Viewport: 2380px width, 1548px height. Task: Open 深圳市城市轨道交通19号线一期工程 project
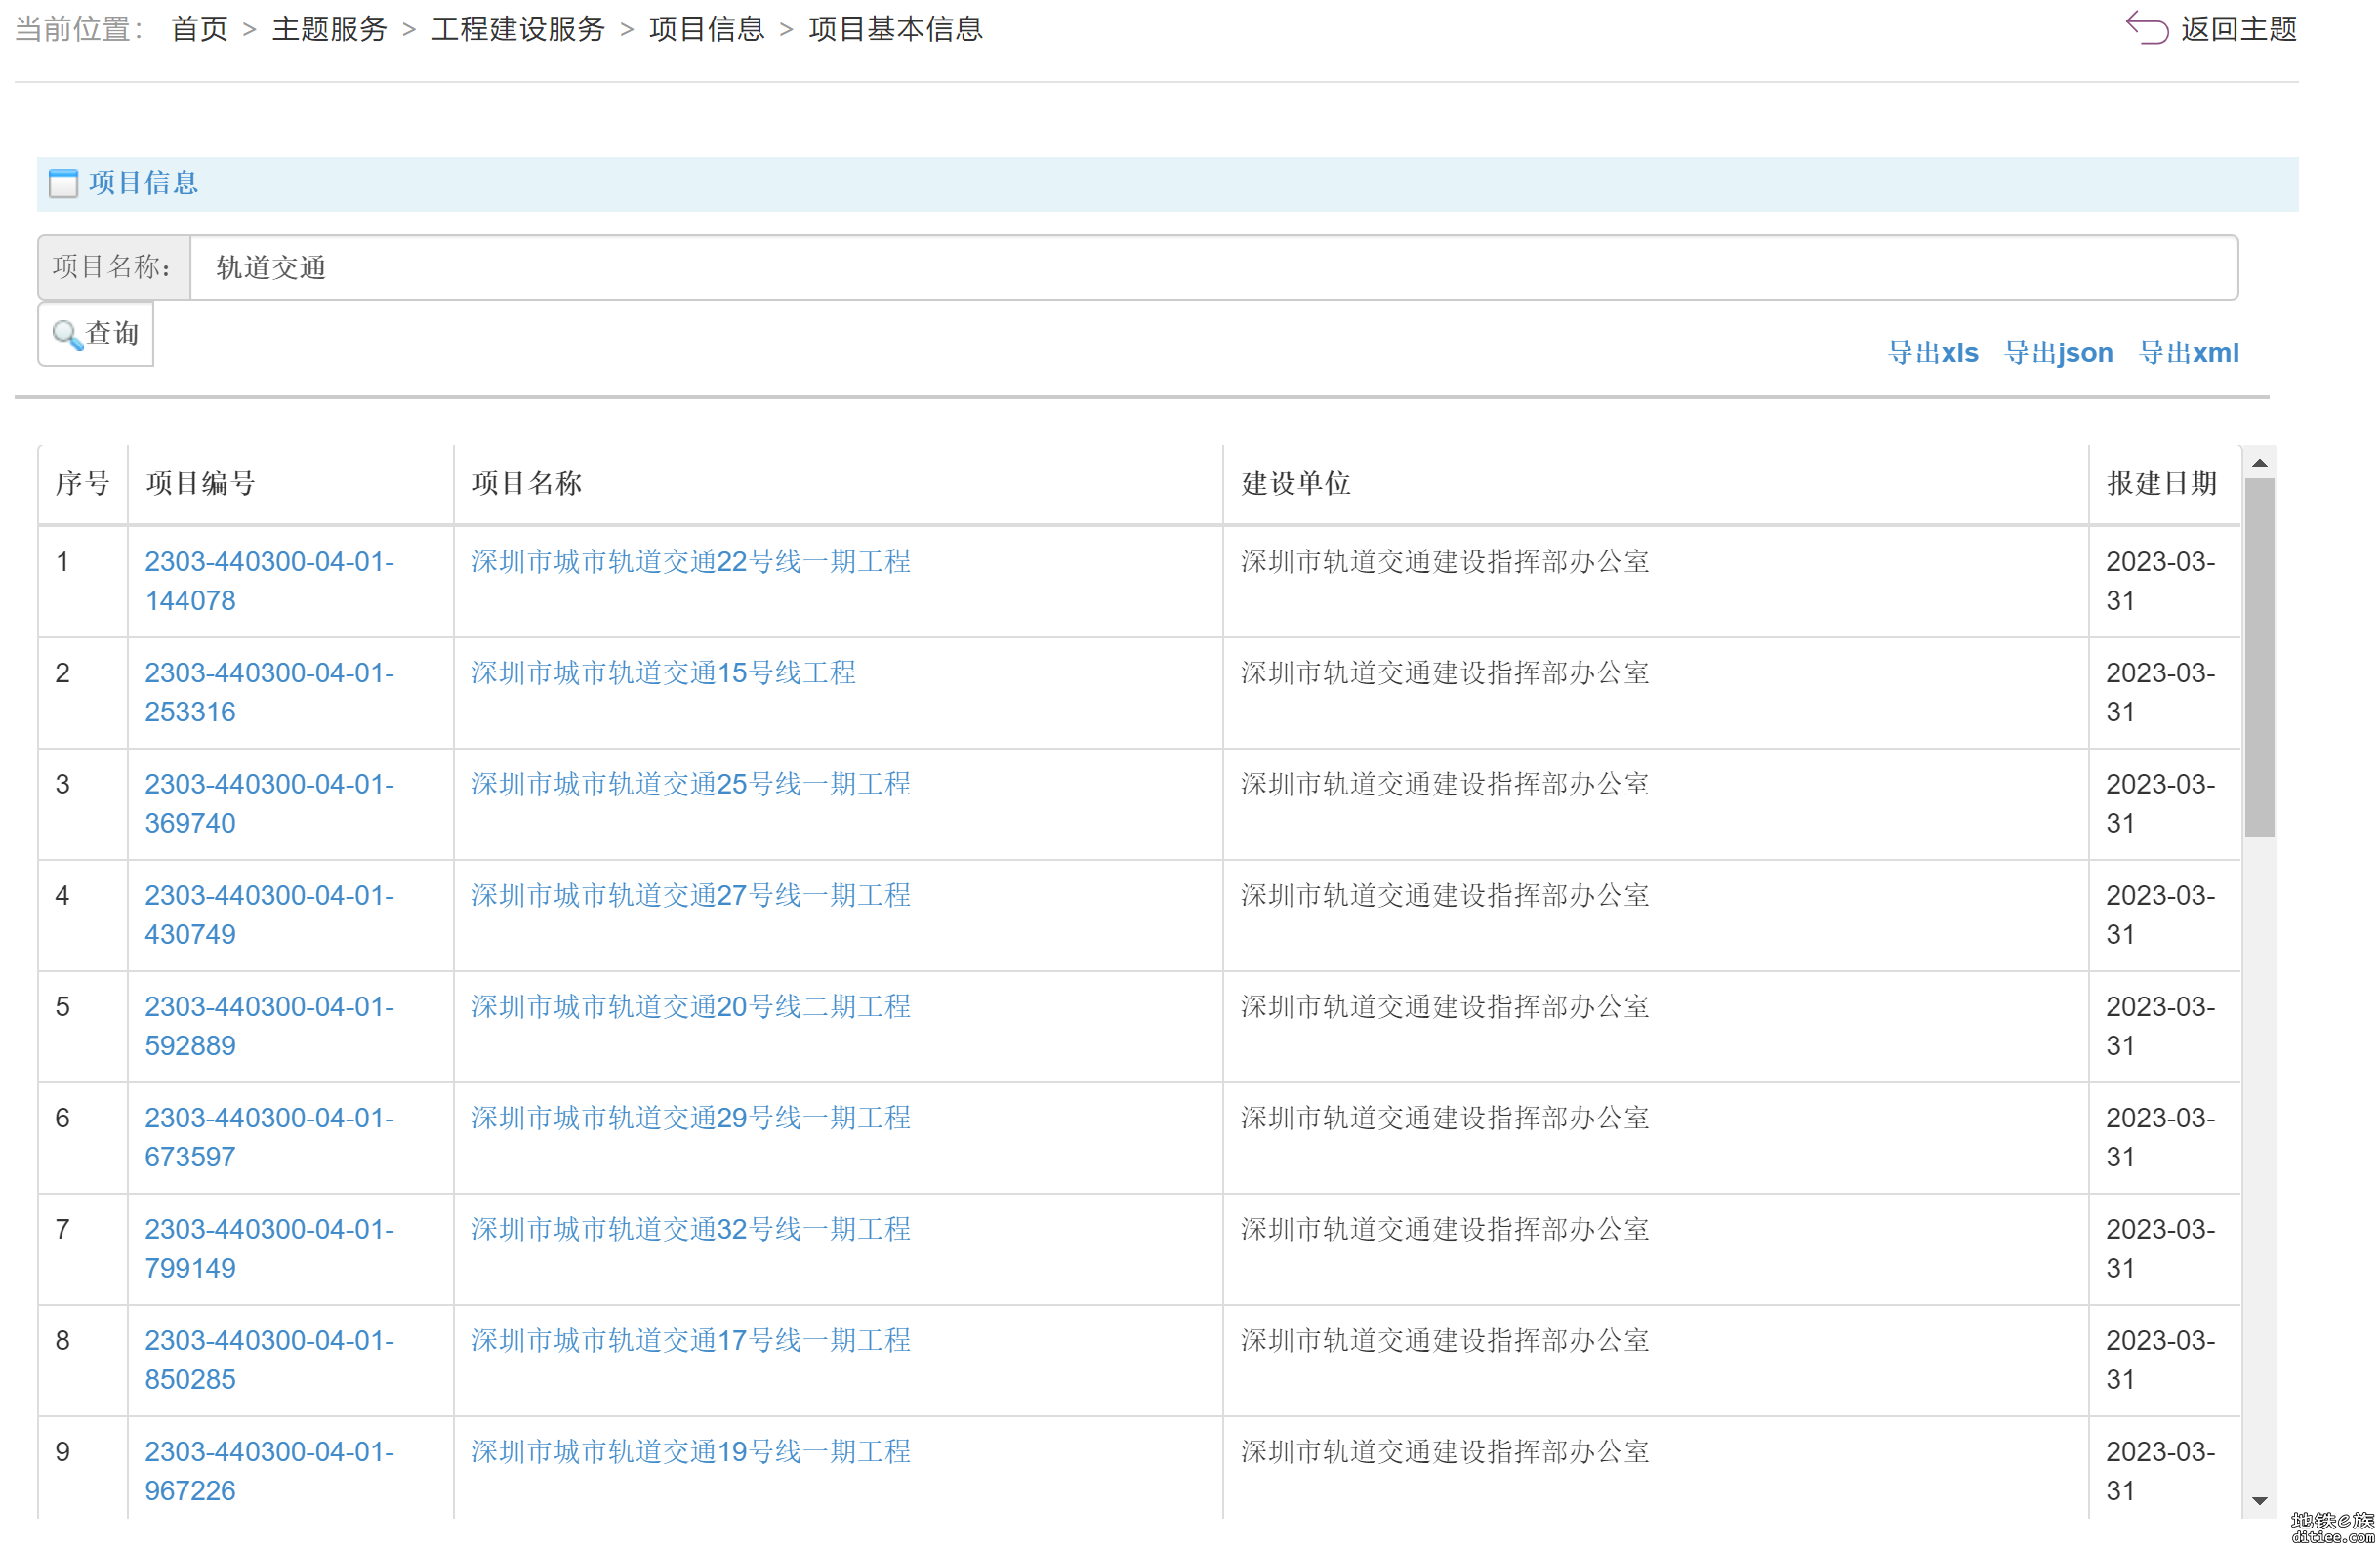tap(691, 1450)
